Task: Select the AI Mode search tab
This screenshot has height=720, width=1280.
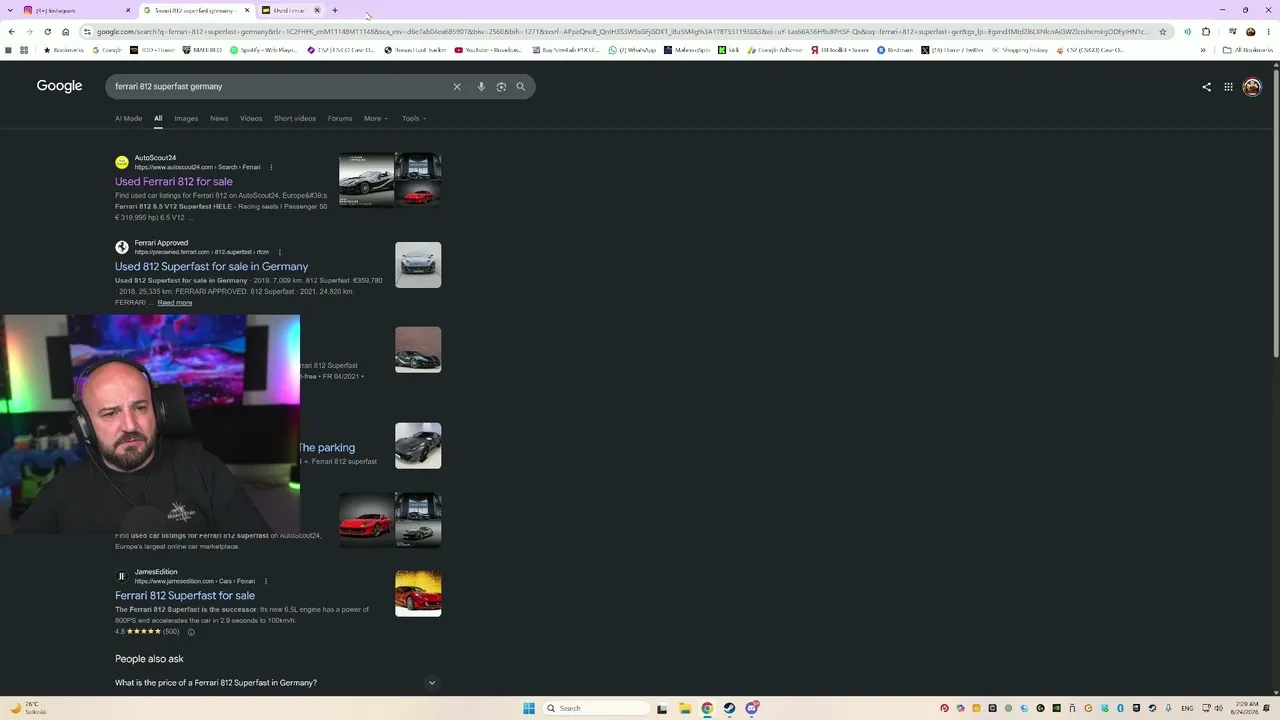Action: click(x=129, y=118)
